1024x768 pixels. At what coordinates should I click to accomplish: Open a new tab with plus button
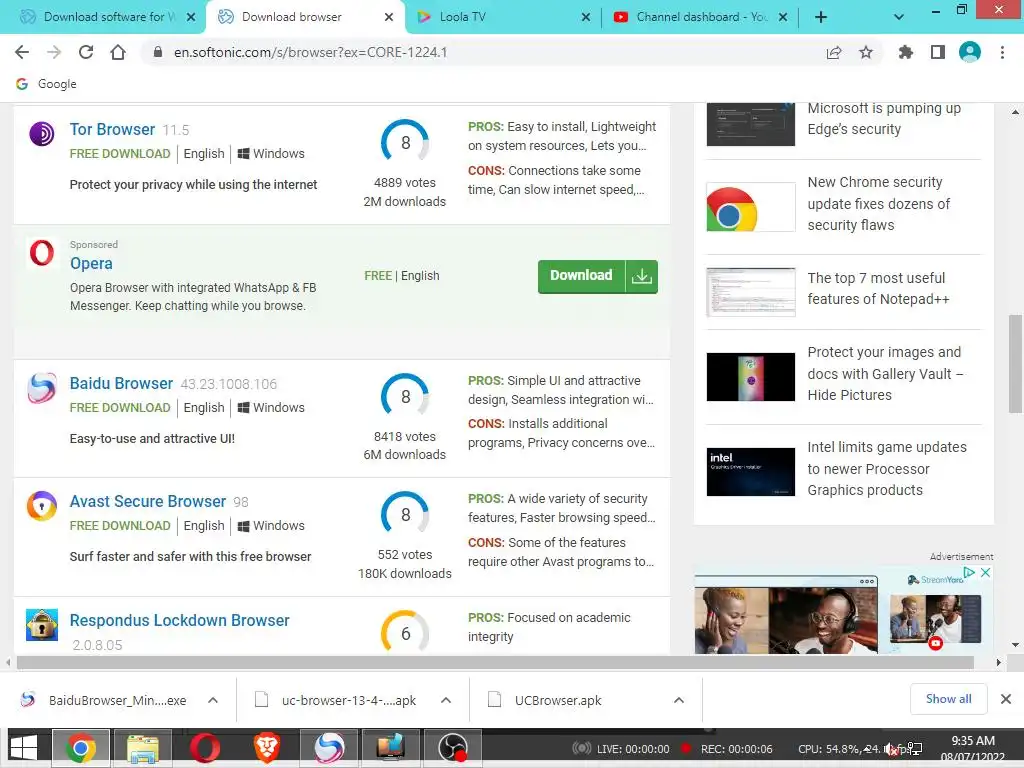(821, 17)
